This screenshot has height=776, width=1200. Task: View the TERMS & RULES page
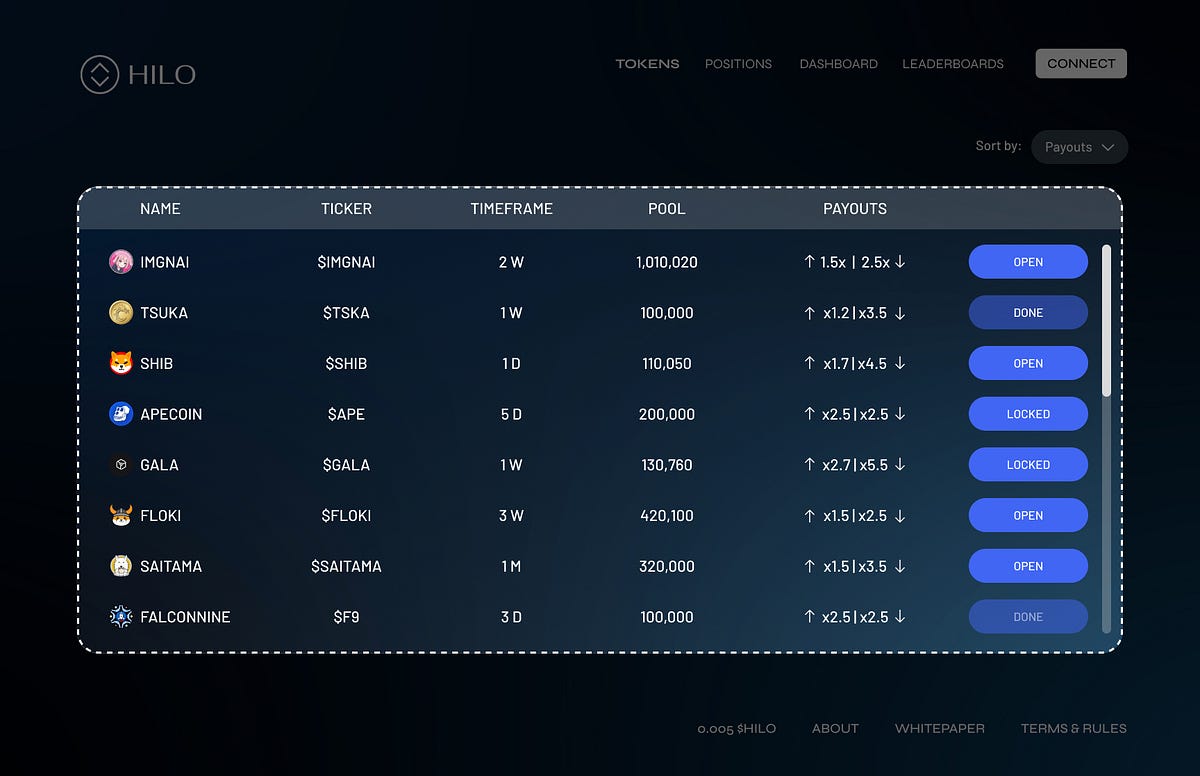click(x=1073, y=728)
